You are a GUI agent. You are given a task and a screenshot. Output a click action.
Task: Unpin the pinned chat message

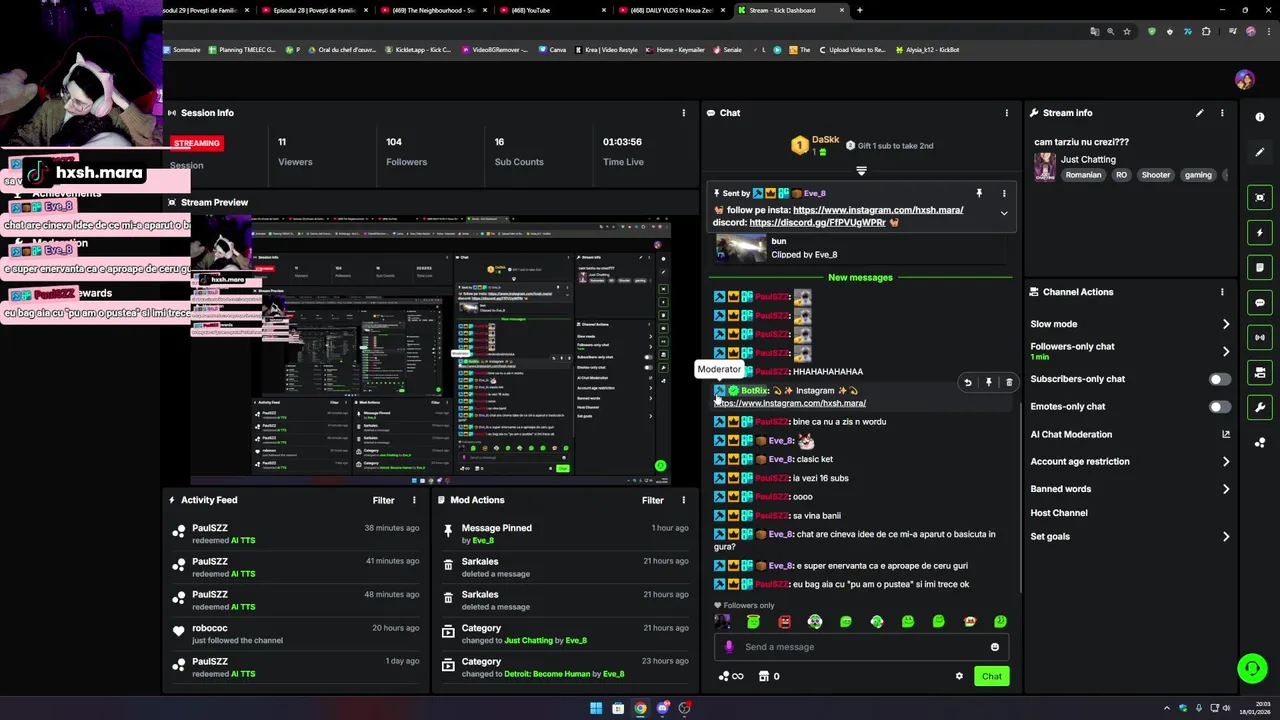[x=979, y=193]
